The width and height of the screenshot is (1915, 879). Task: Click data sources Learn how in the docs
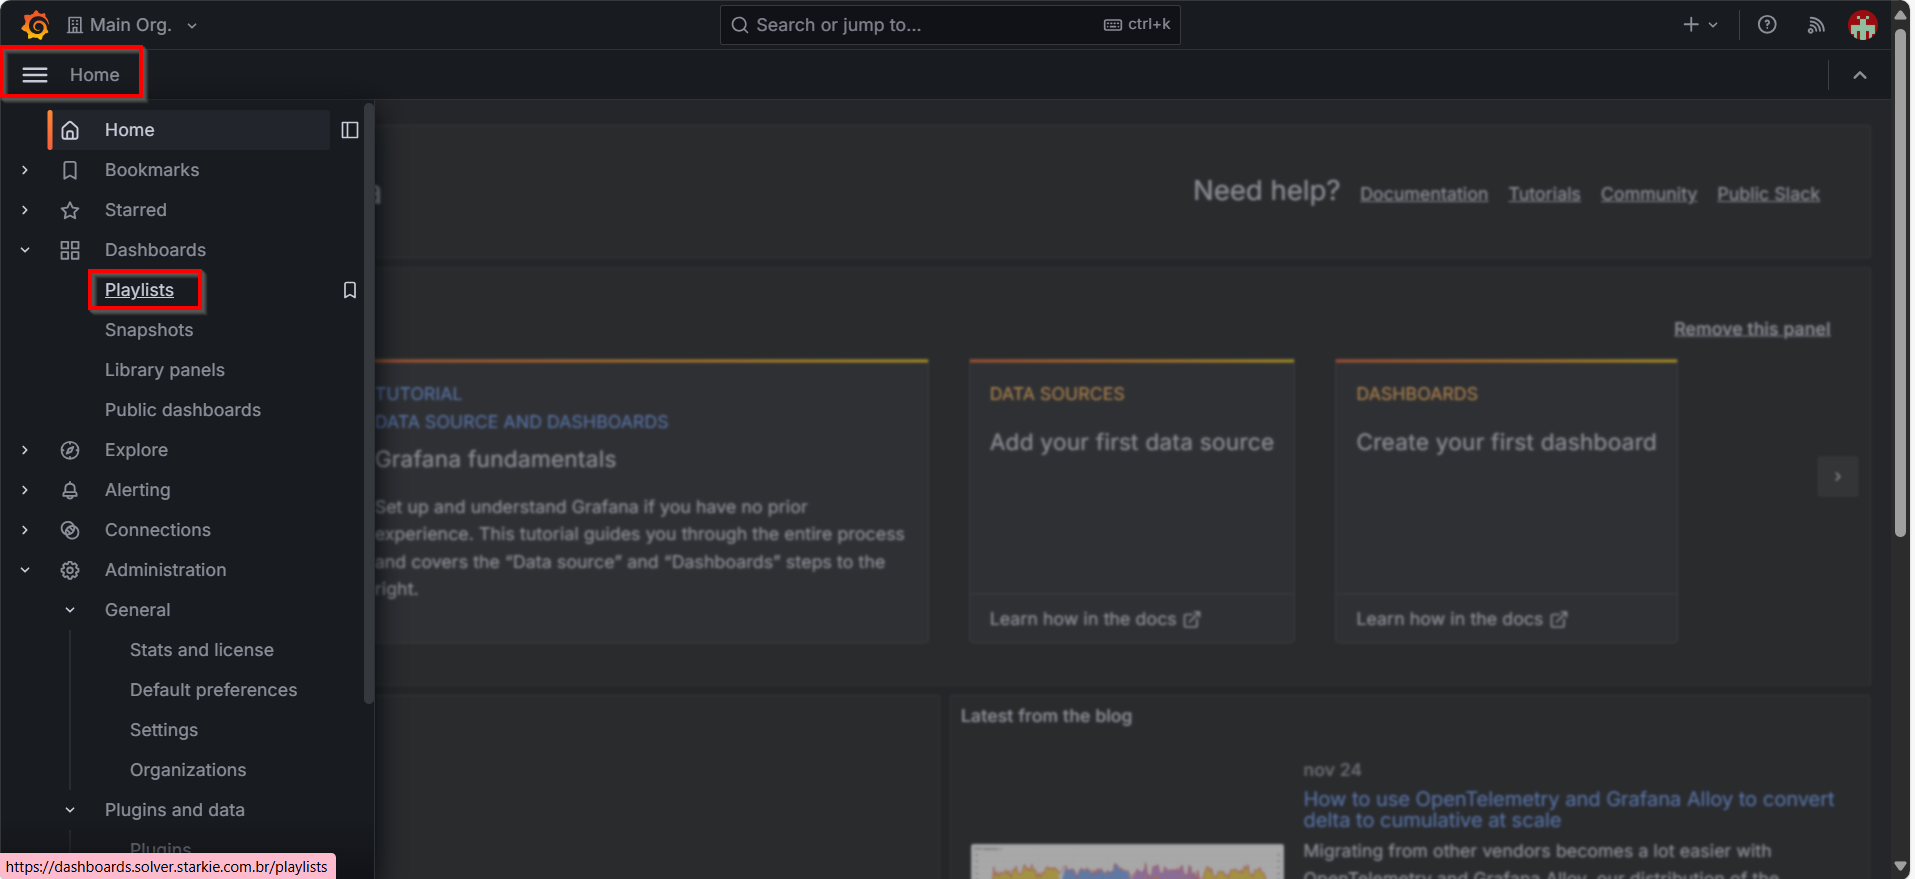coord(1094,619)
